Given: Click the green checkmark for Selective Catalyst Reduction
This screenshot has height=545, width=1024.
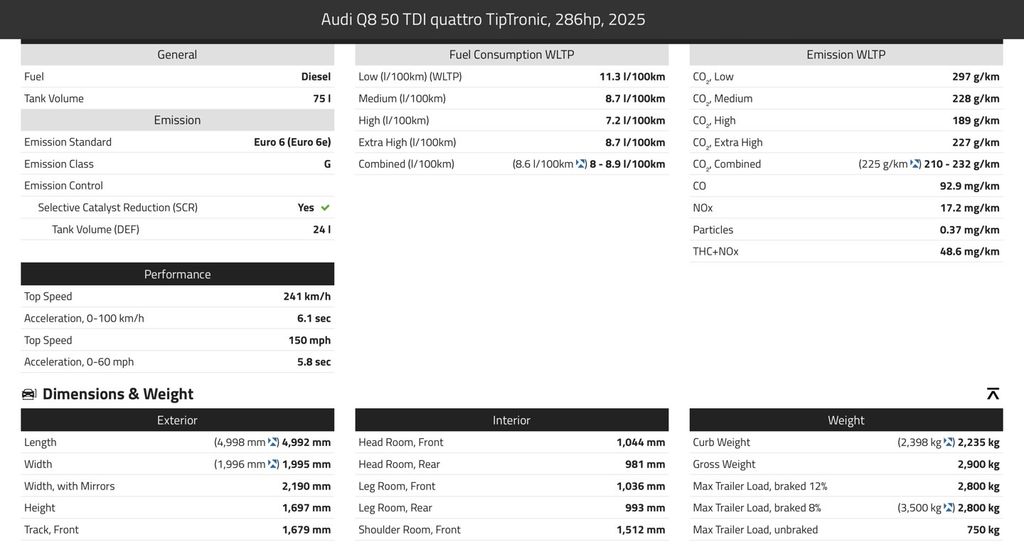Looking at the screenshot, I should point(325,208).
